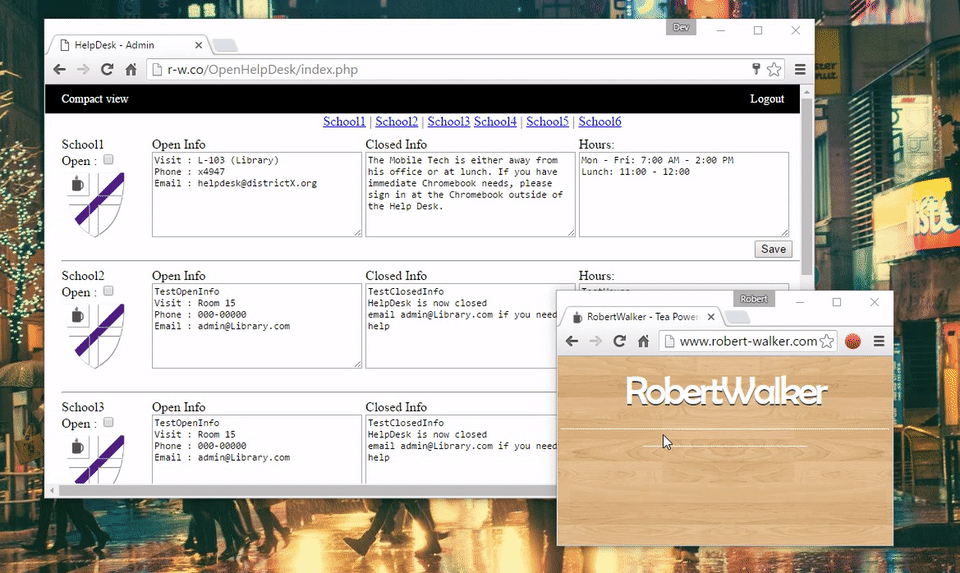Jump to School4 link

[x=495, y=121]
